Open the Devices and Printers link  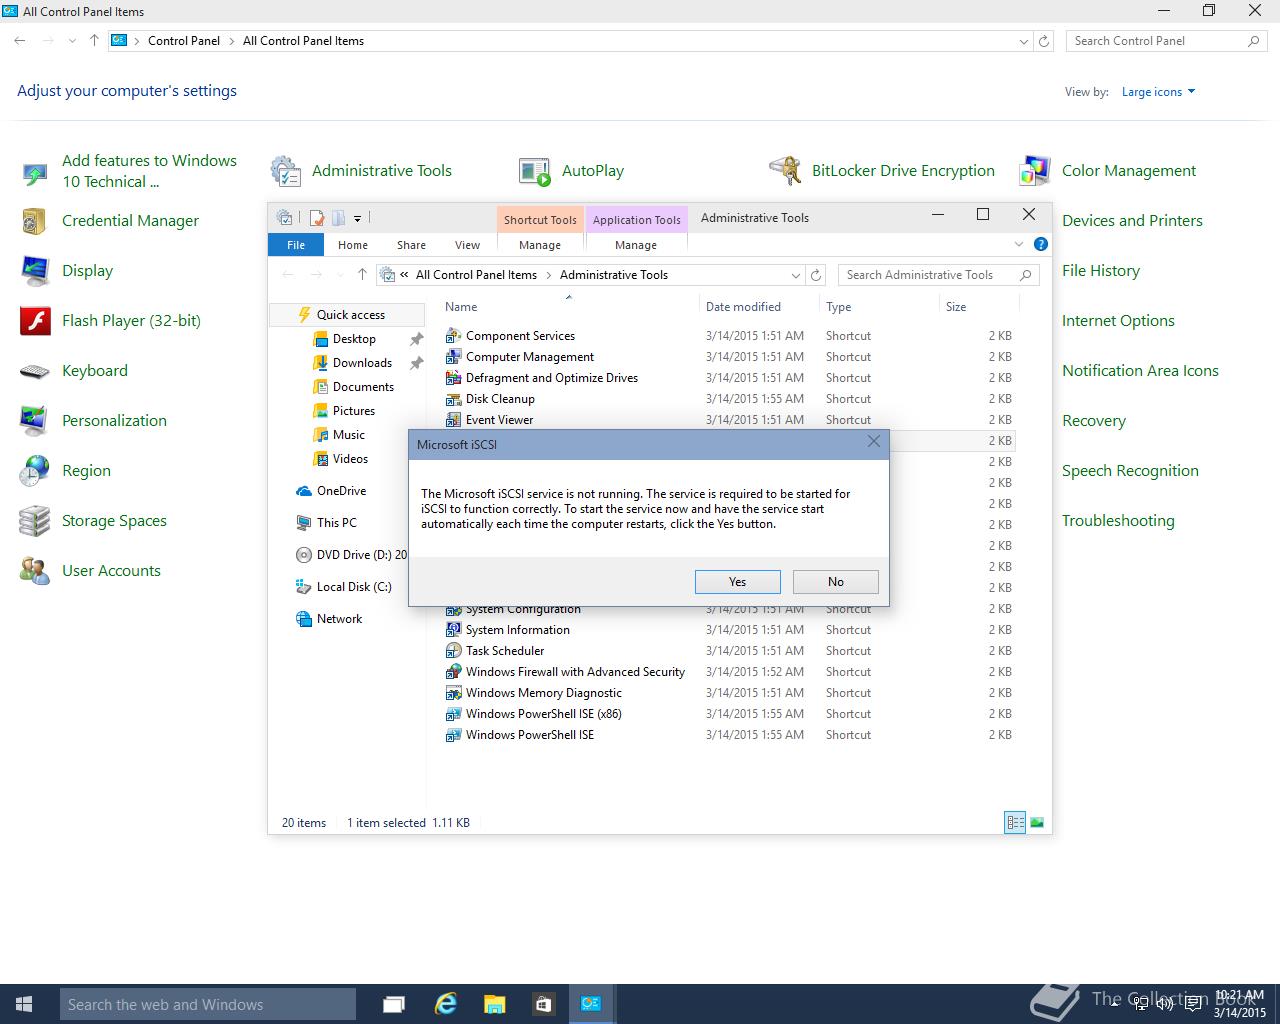click(x=1132, y=221)
